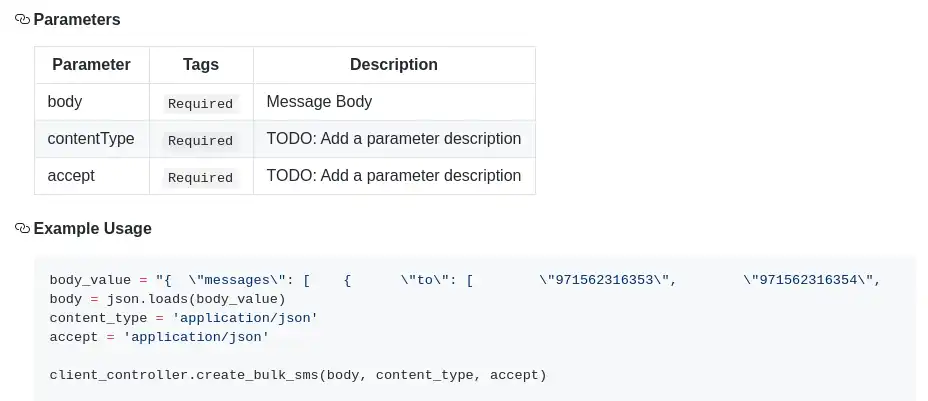Viewport: 928px width, 401px height.
Task: Click the Message Body description text
Action: click(319, 102)
